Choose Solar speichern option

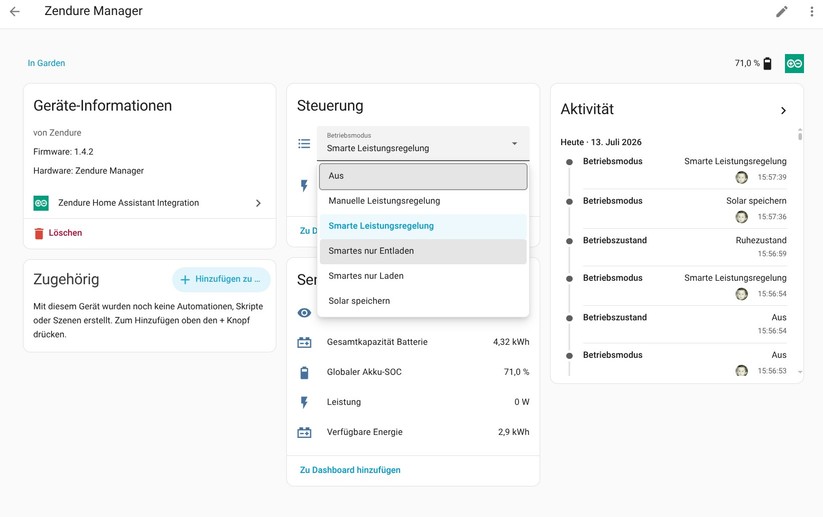(423, 301)
